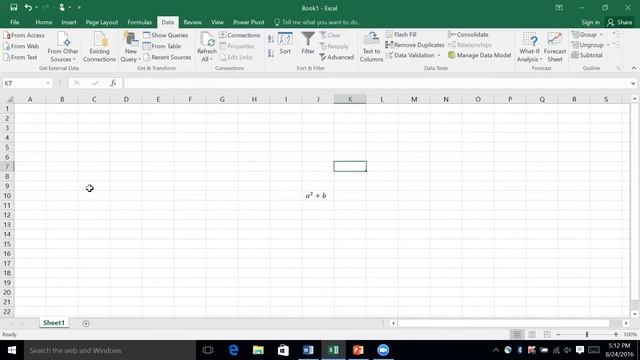Import data From Web
Screen dimensions: 640x360
point(21,46)
